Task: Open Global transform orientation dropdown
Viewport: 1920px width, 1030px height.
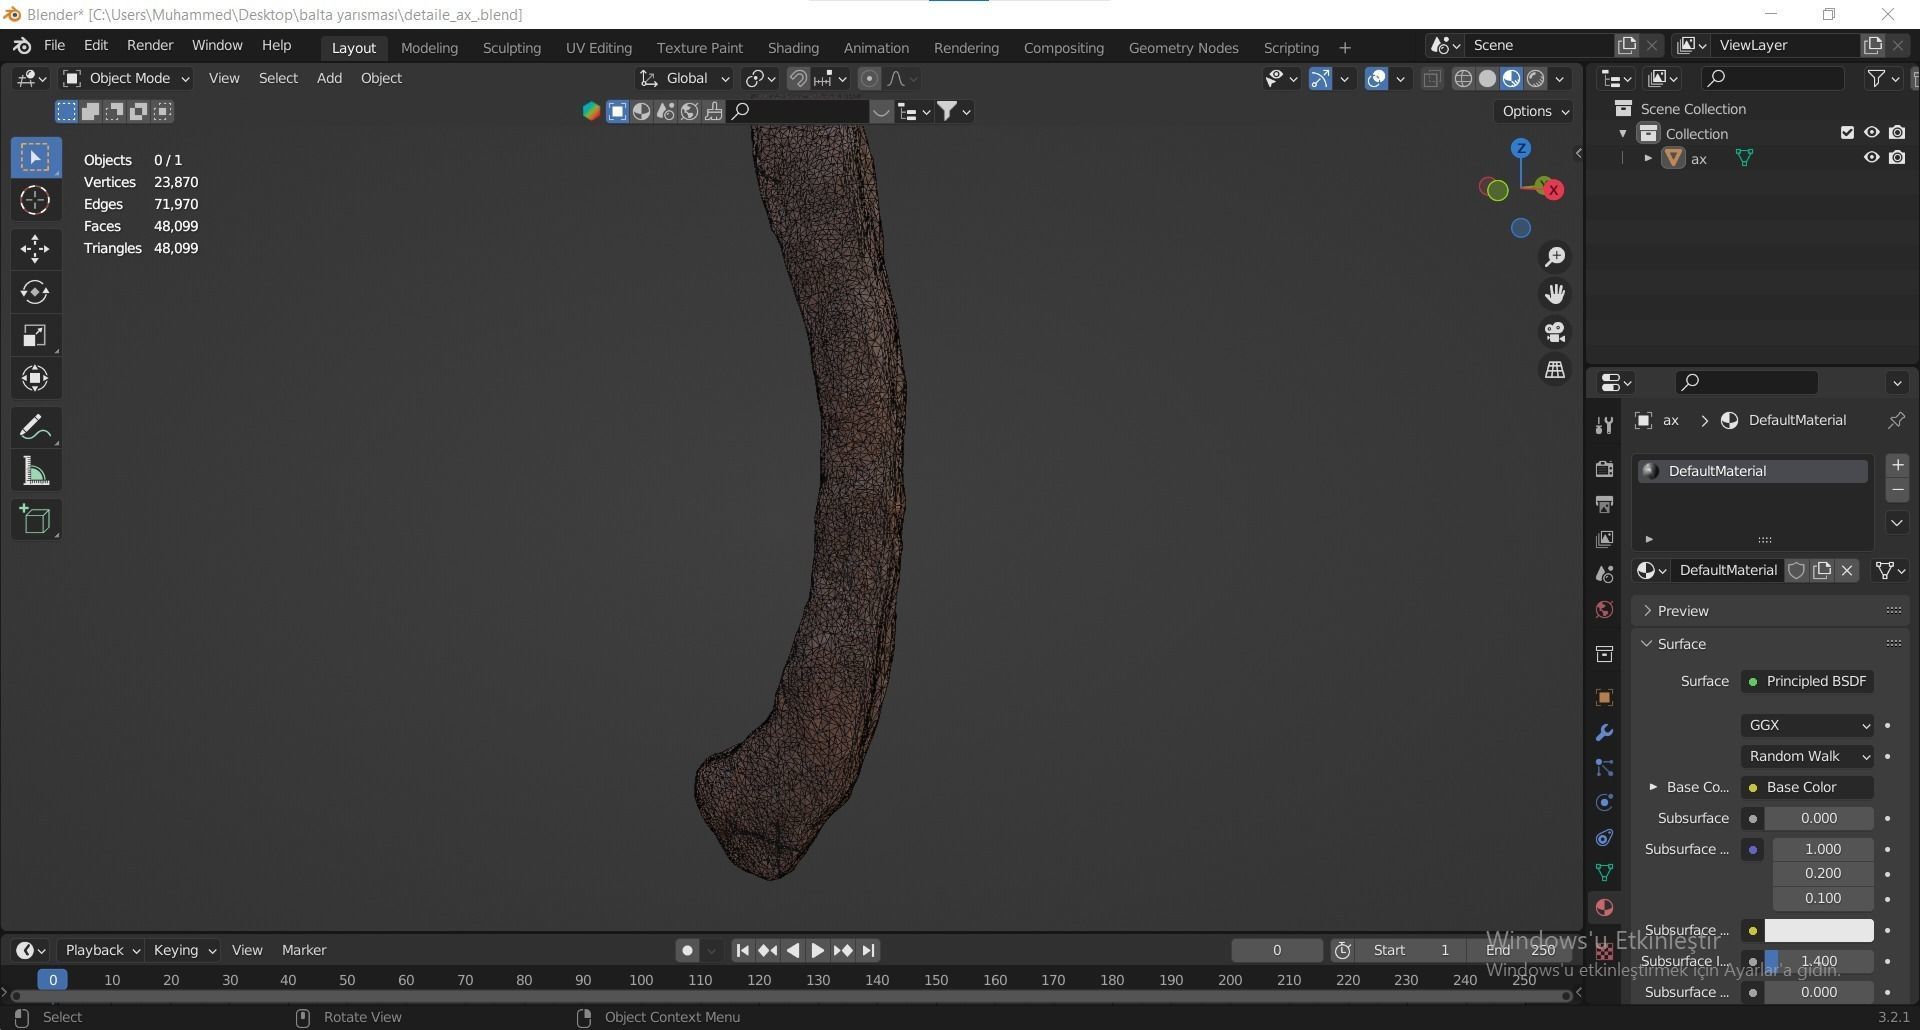Action: click(x=685, y=78)
